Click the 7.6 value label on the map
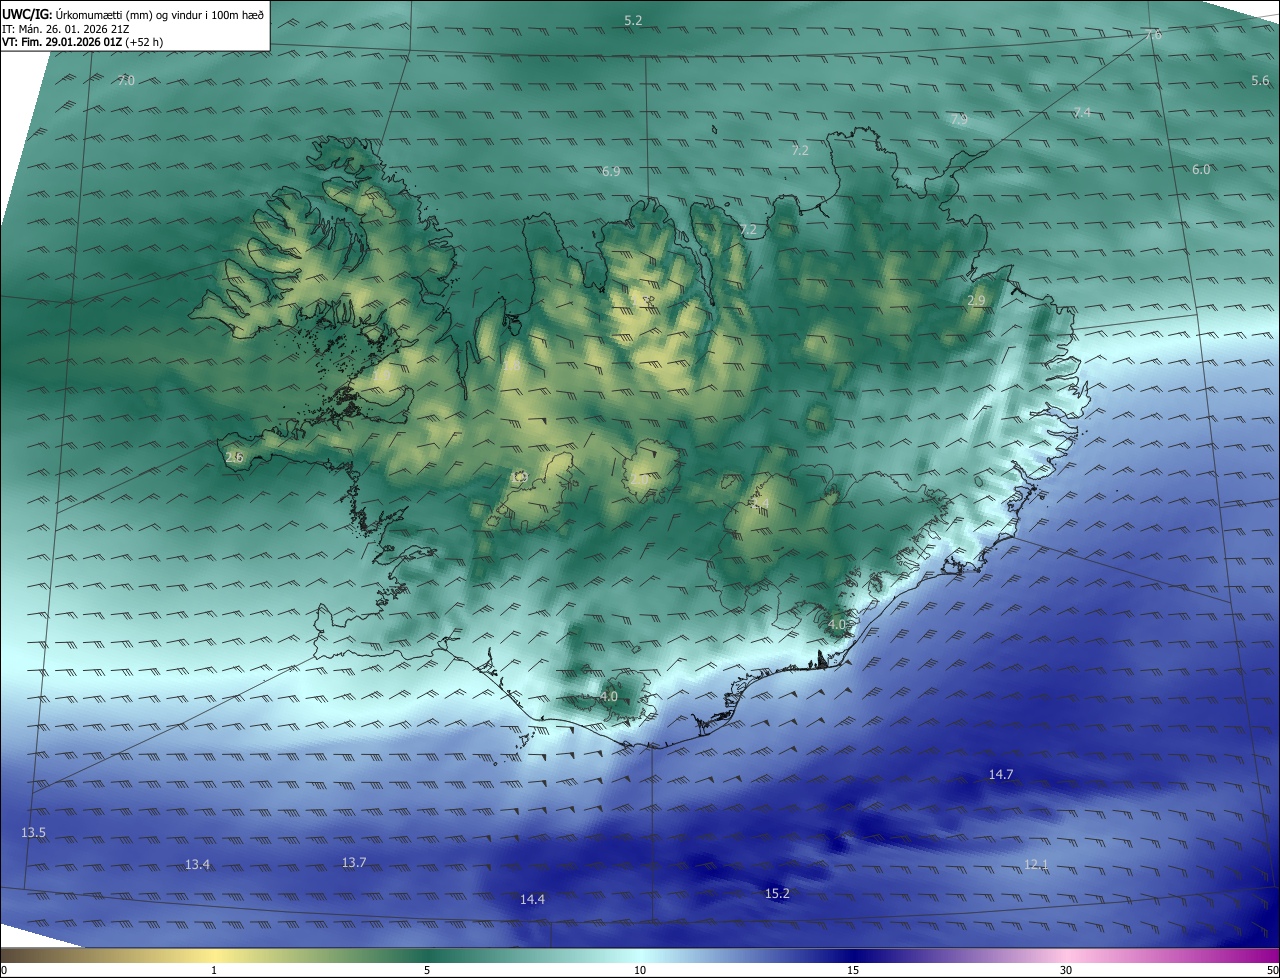The image size is (1280, 978). [1153, 35]
